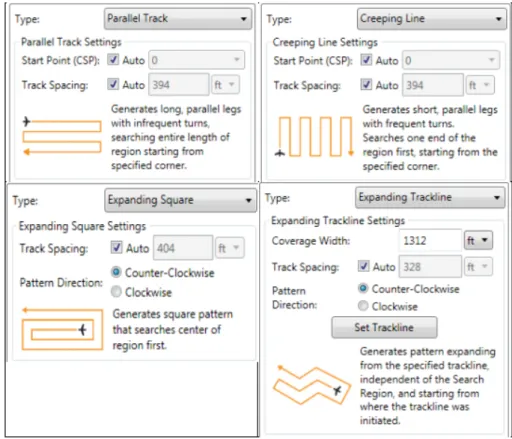Click the Expanding Square pattern diagram icon
Screen dimensions: 512x439
coord(62,329)
